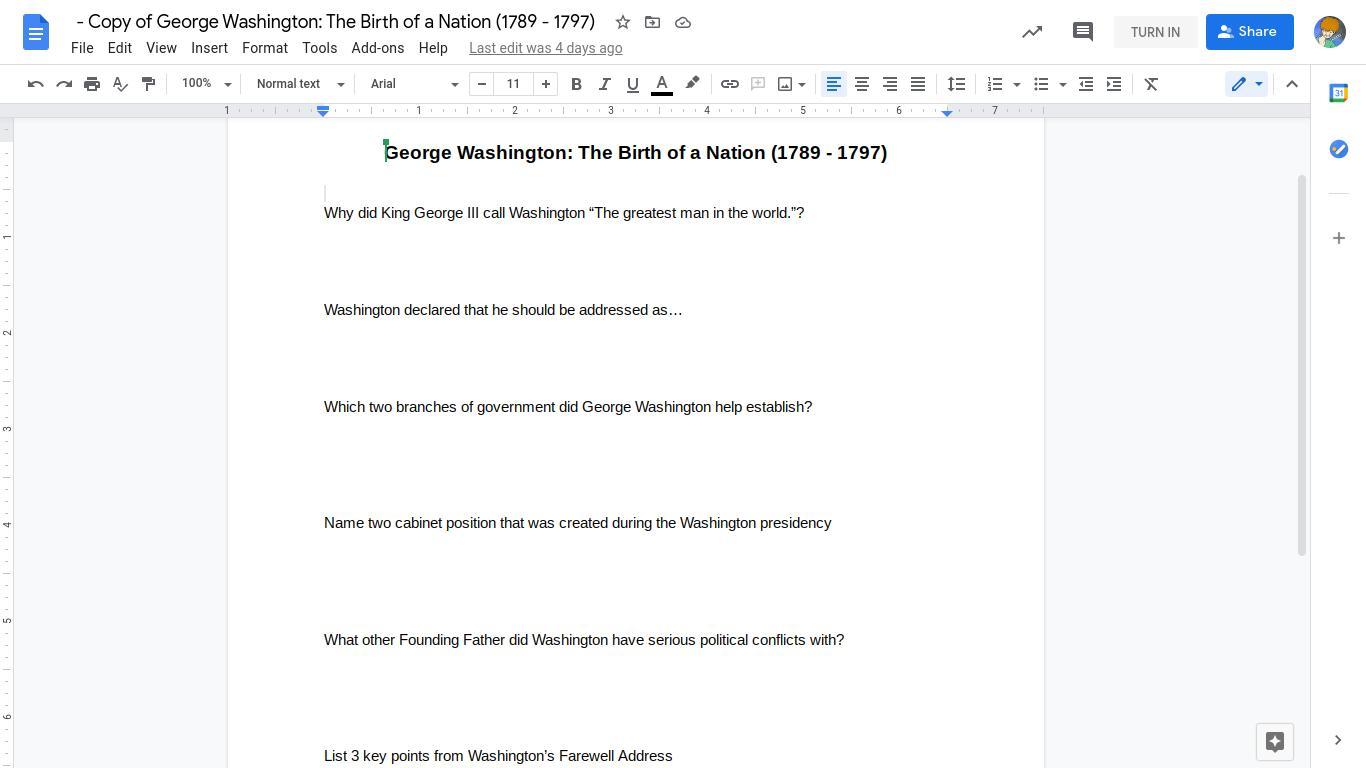
Task: Toggle italic formatting
Action: pyautogui.click(x=604, y=84)
